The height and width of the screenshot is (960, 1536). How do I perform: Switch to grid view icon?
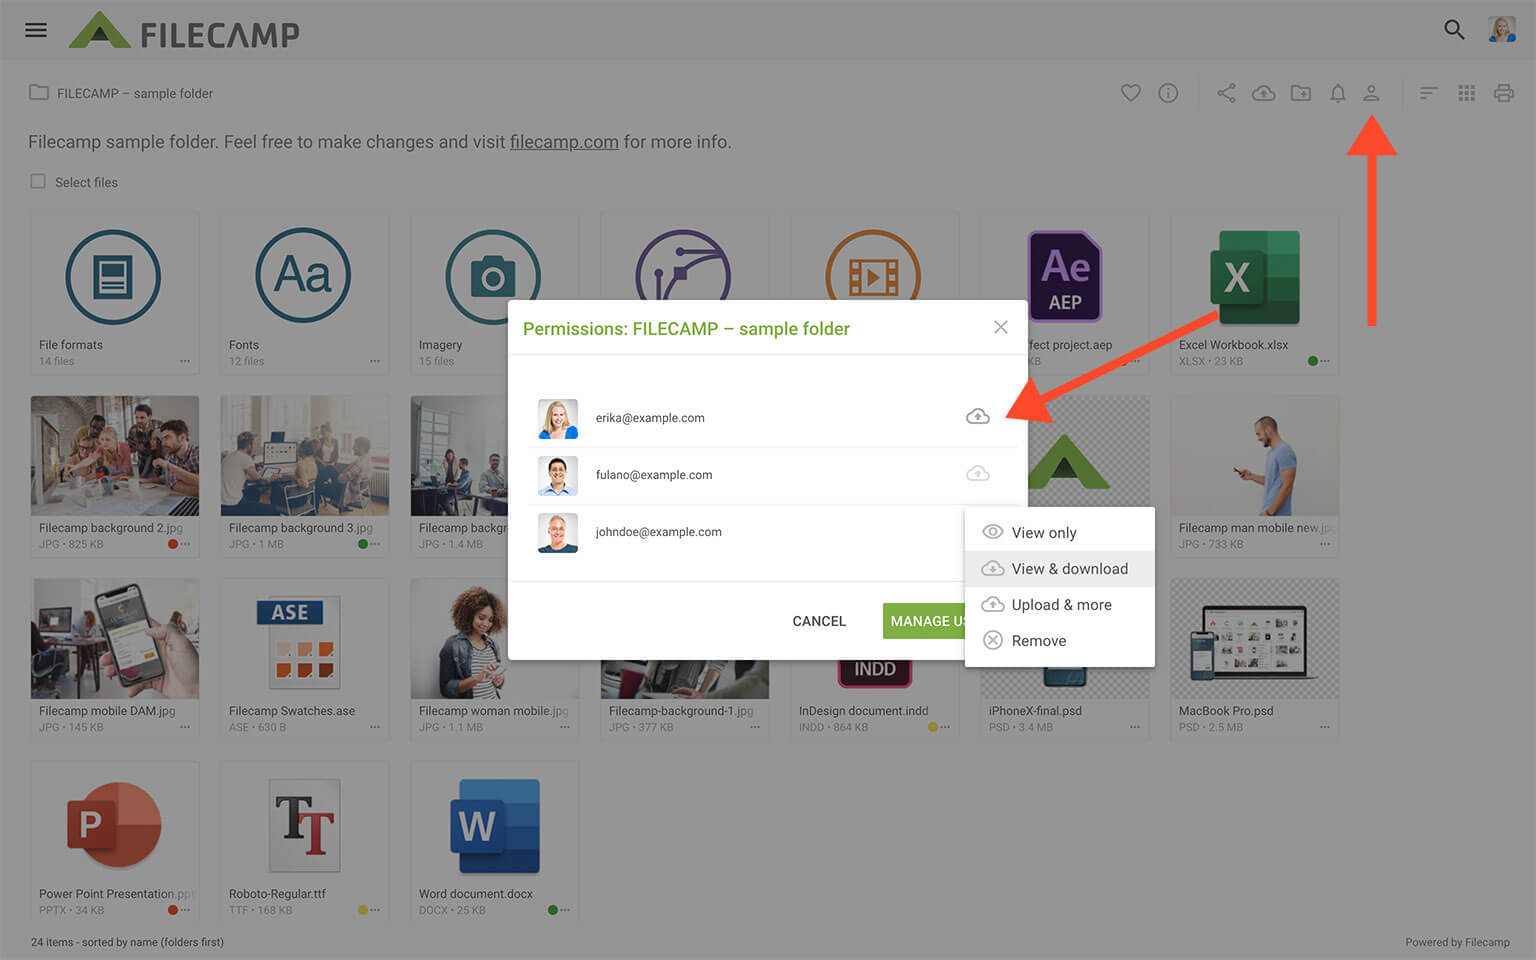click(x=1466, y=93)
